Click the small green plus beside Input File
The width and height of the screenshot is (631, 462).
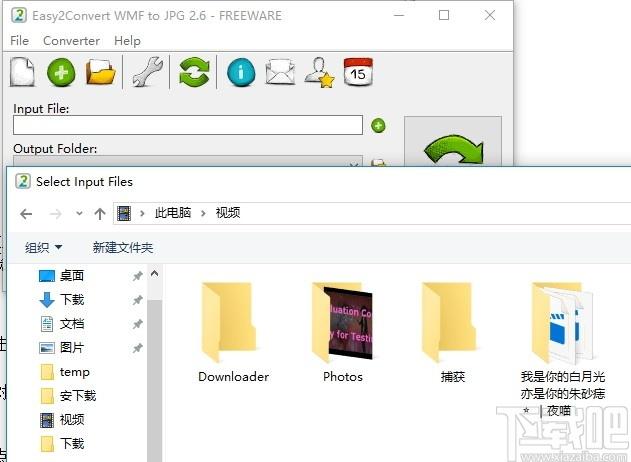378,126
